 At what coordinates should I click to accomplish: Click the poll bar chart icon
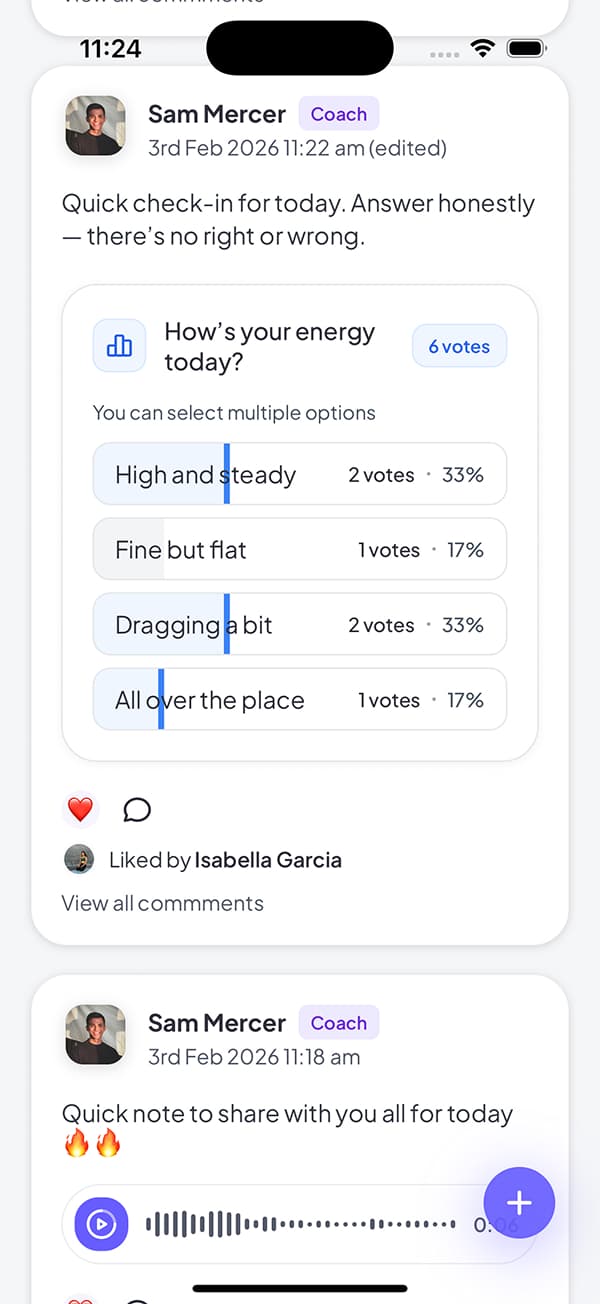pos(119,344)
